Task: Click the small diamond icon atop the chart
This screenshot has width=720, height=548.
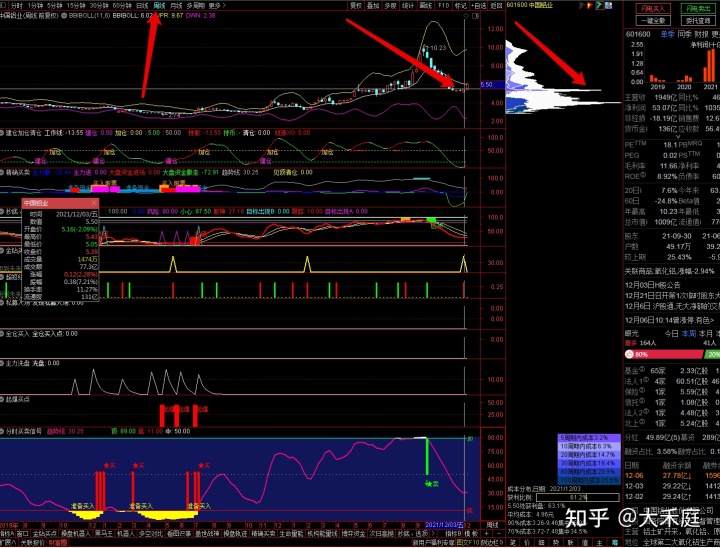Action: pos(466,16)
